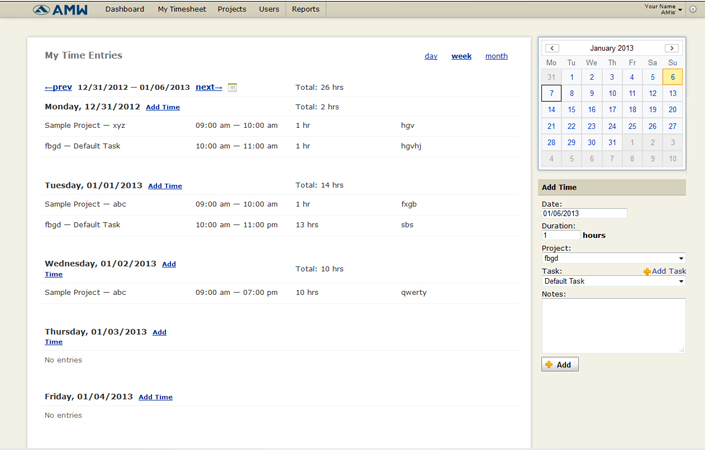Open the Your Name account dropdown
Image resolution: width=705 pixels, height=450 pixels.
663,9
